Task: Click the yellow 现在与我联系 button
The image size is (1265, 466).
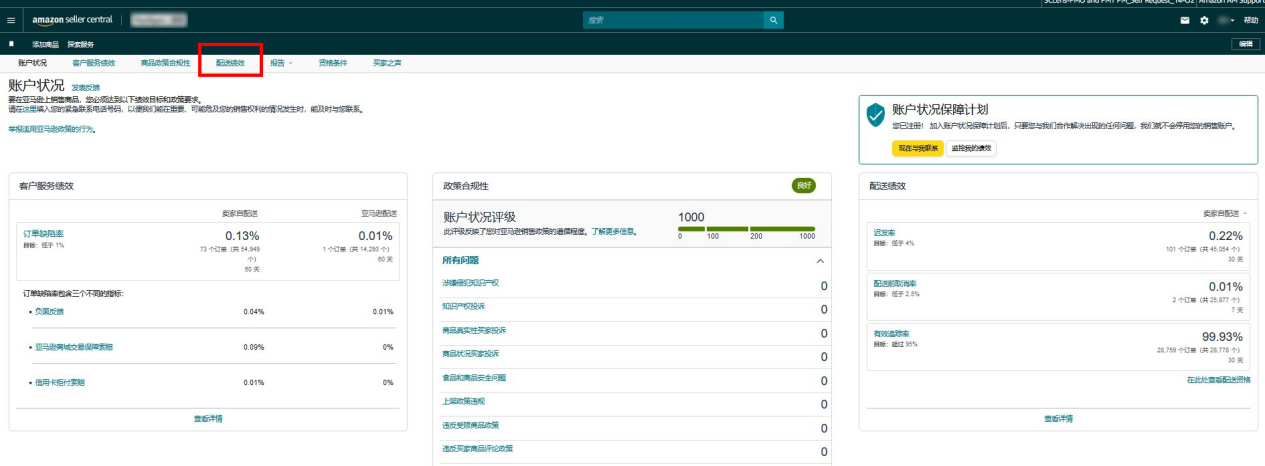Action: 917,148
